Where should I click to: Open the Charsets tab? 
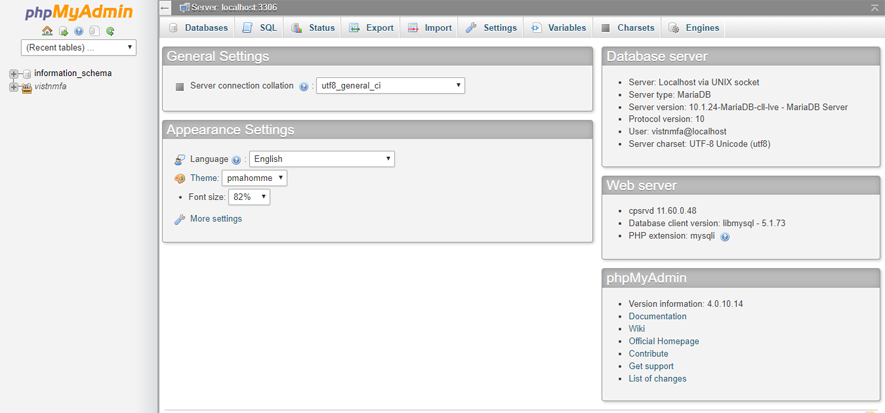pyautogui.click(x=628, y=28)
